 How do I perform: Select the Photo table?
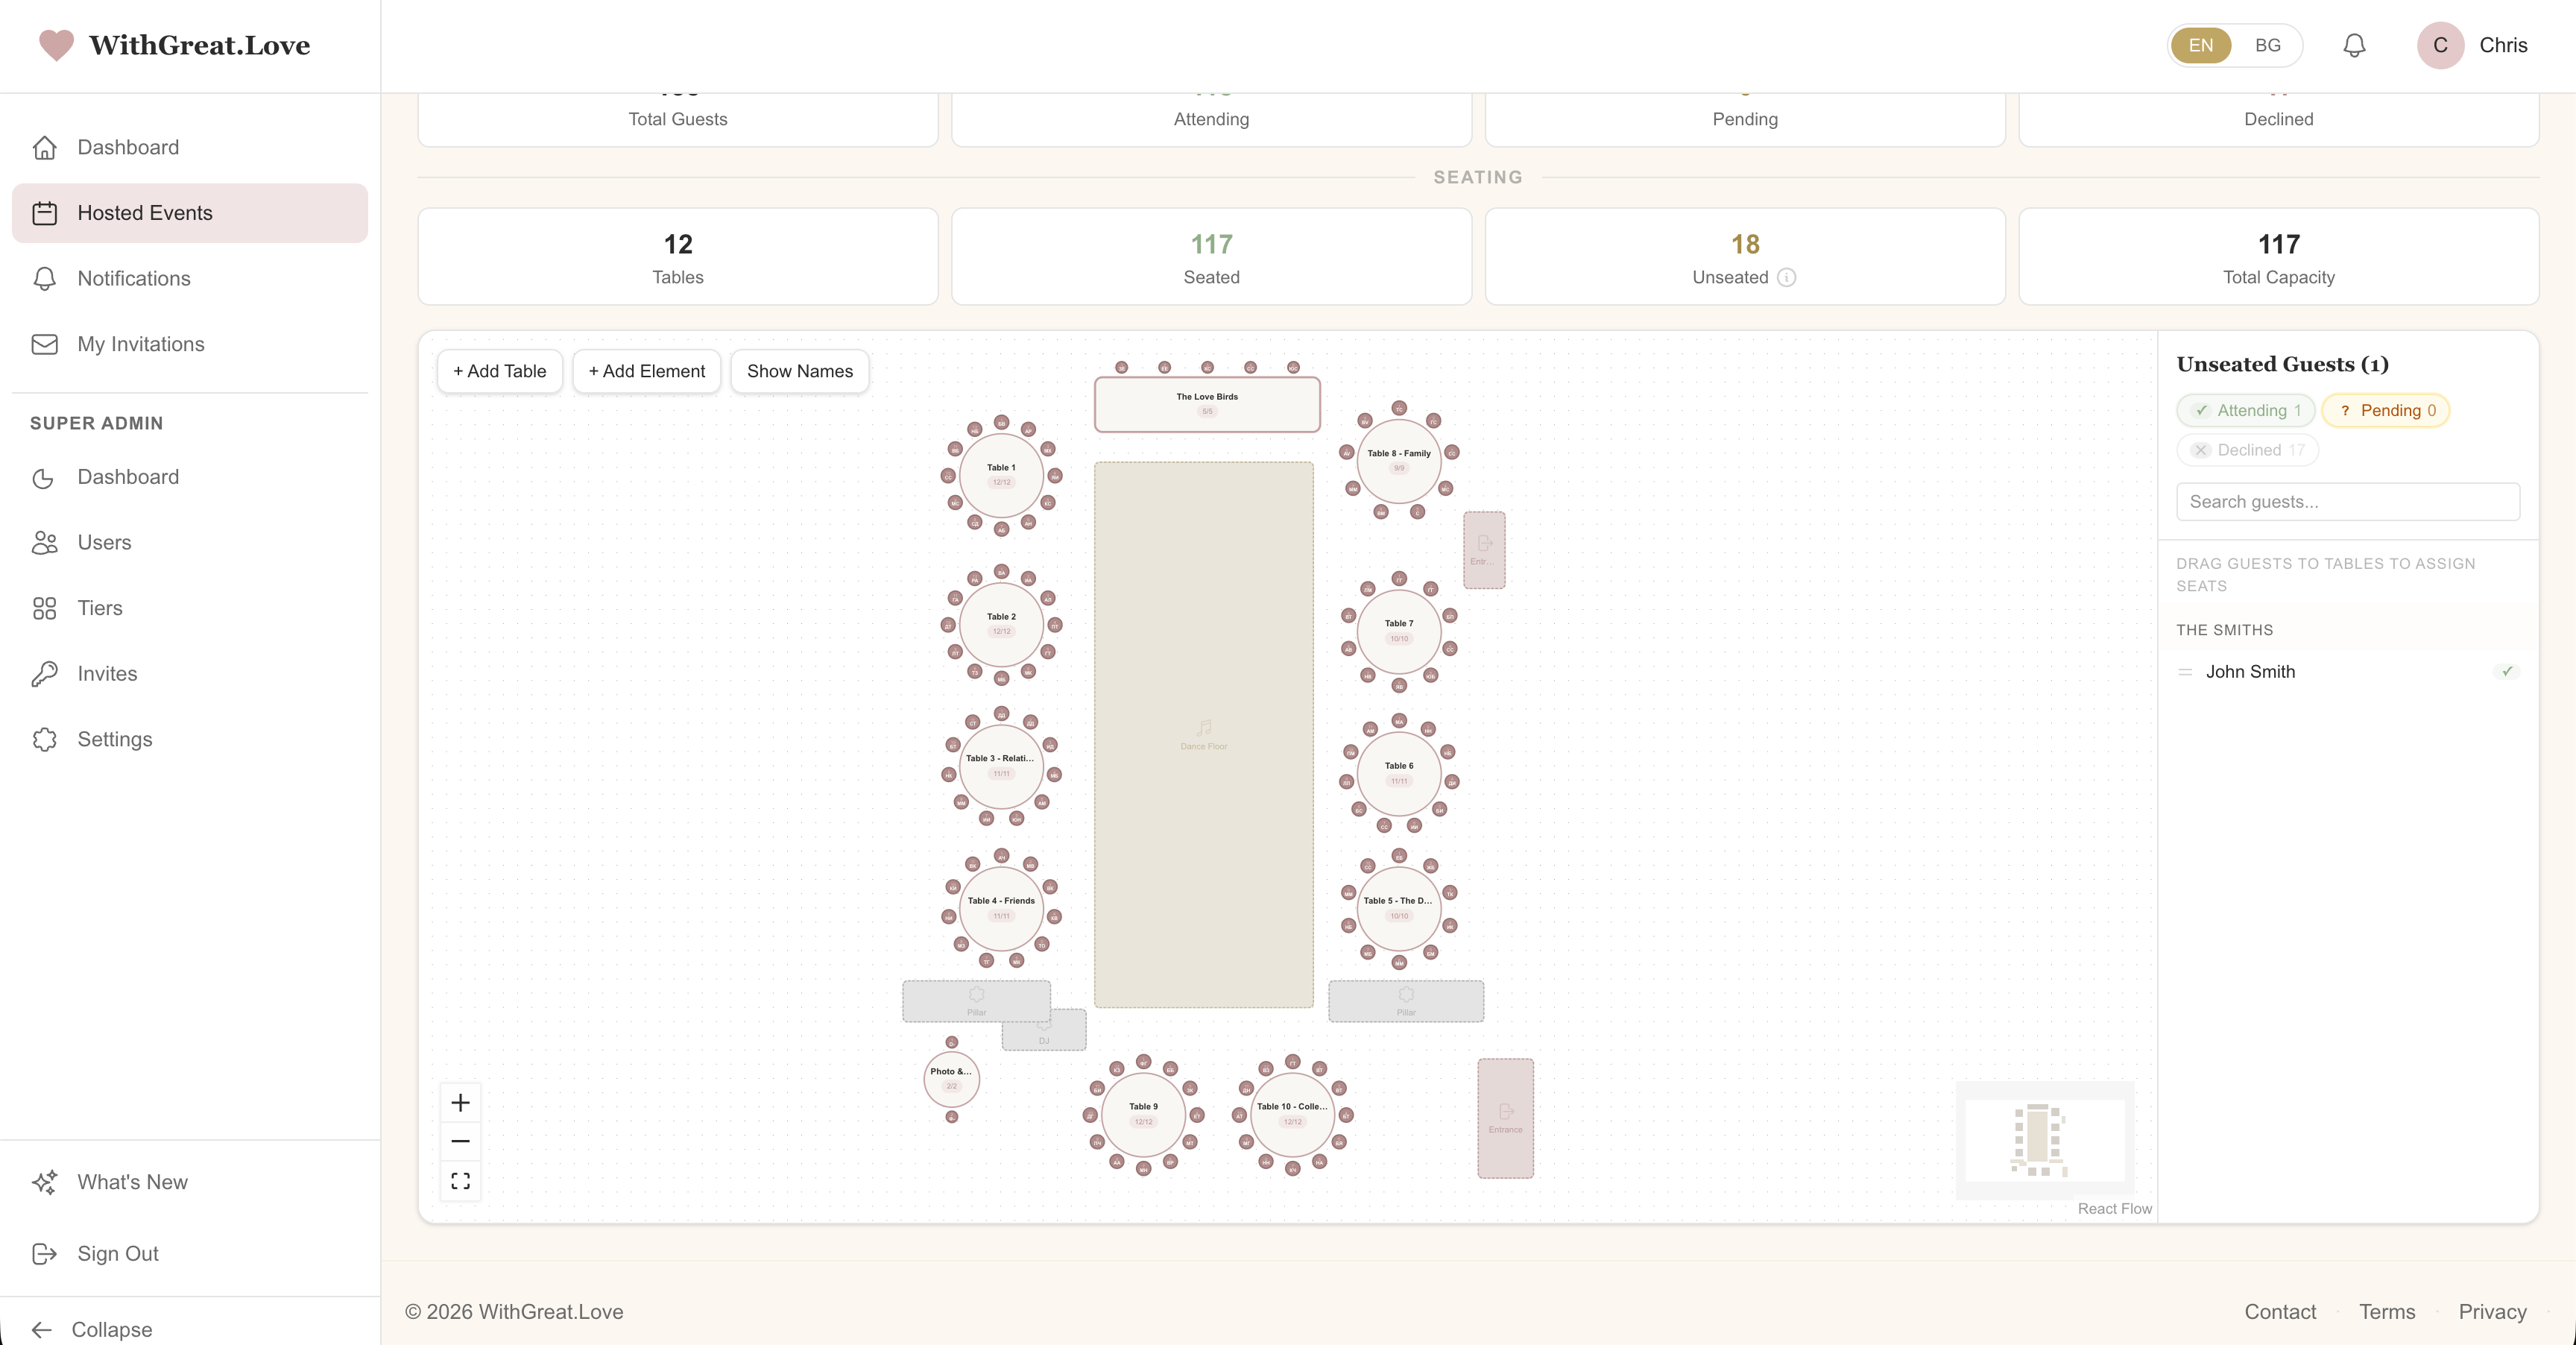pyautogui.click(x=951, y=1079)
